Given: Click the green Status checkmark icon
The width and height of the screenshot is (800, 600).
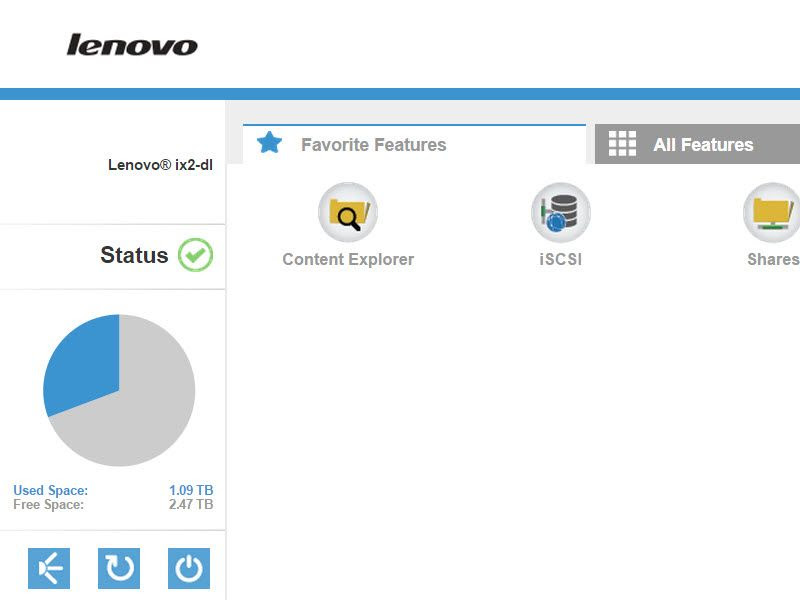Looking at the screenshot, I should click(x=195, y=255).
